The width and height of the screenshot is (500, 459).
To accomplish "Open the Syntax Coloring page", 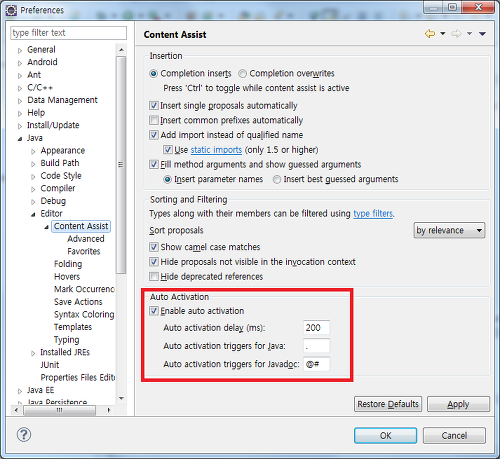I will point(84,314).
